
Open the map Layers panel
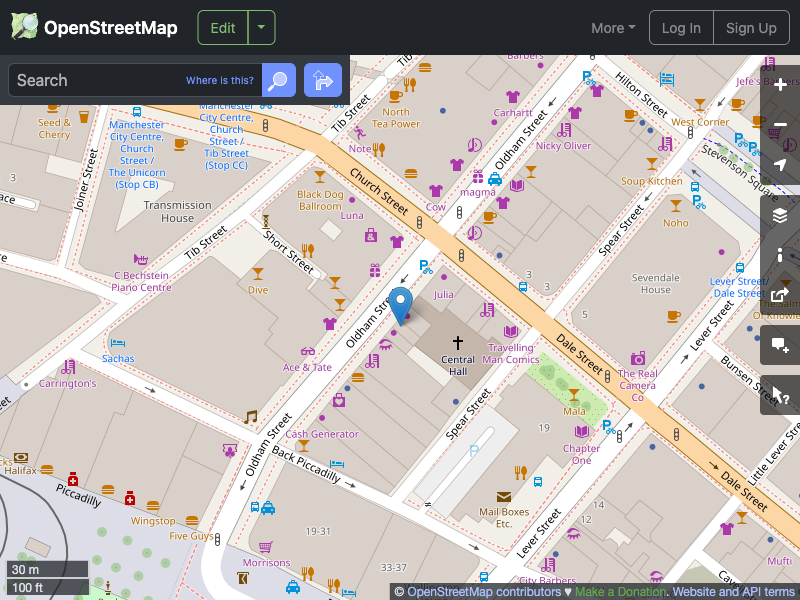tap(780, 215)
